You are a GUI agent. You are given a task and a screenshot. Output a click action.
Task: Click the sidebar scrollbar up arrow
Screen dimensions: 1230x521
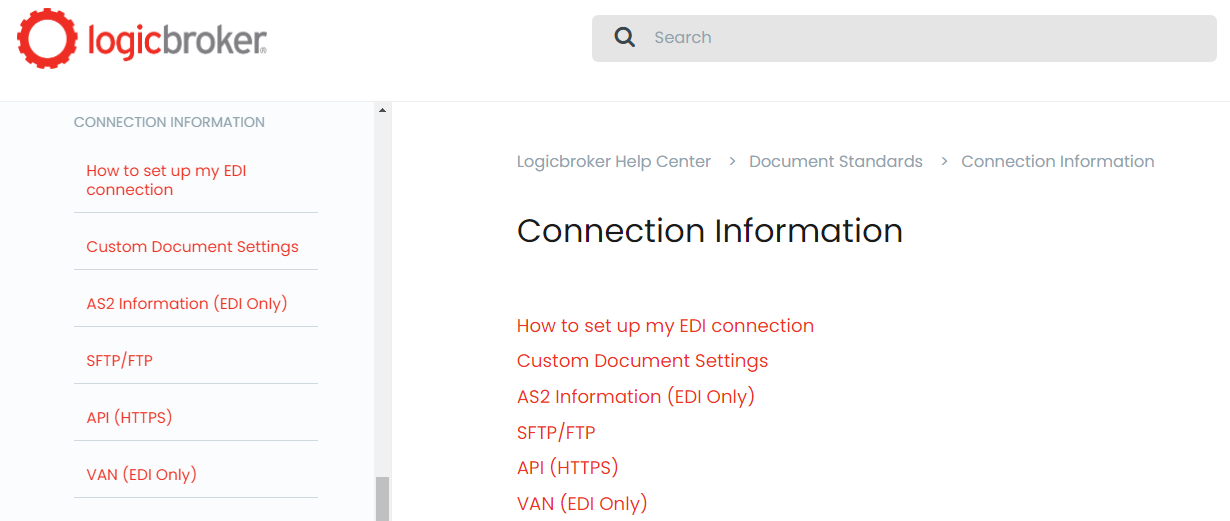(382, 110)
